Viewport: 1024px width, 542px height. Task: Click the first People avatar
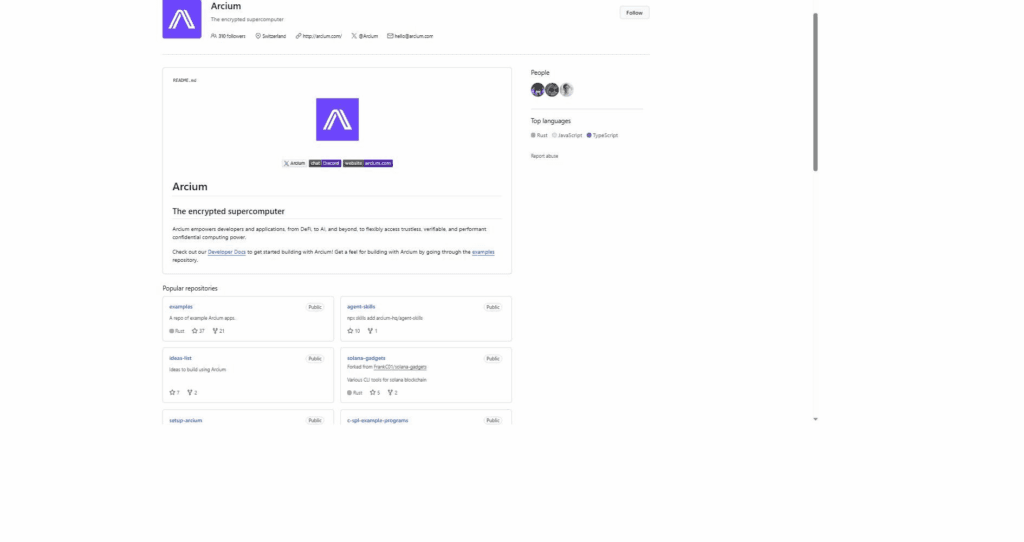tap(537, 90)
